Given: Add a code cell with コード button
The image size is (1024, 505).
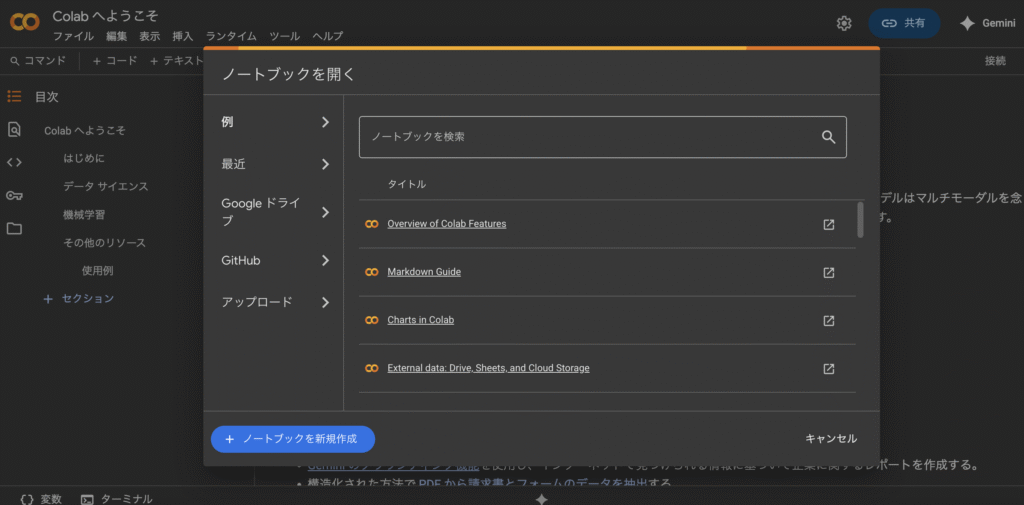Looking at the screenshot, I should pos(114,61).
